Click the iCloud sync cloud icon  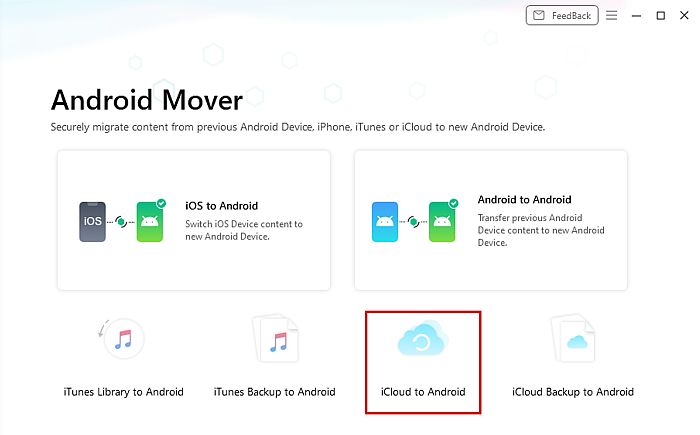(x=423, y=339)
